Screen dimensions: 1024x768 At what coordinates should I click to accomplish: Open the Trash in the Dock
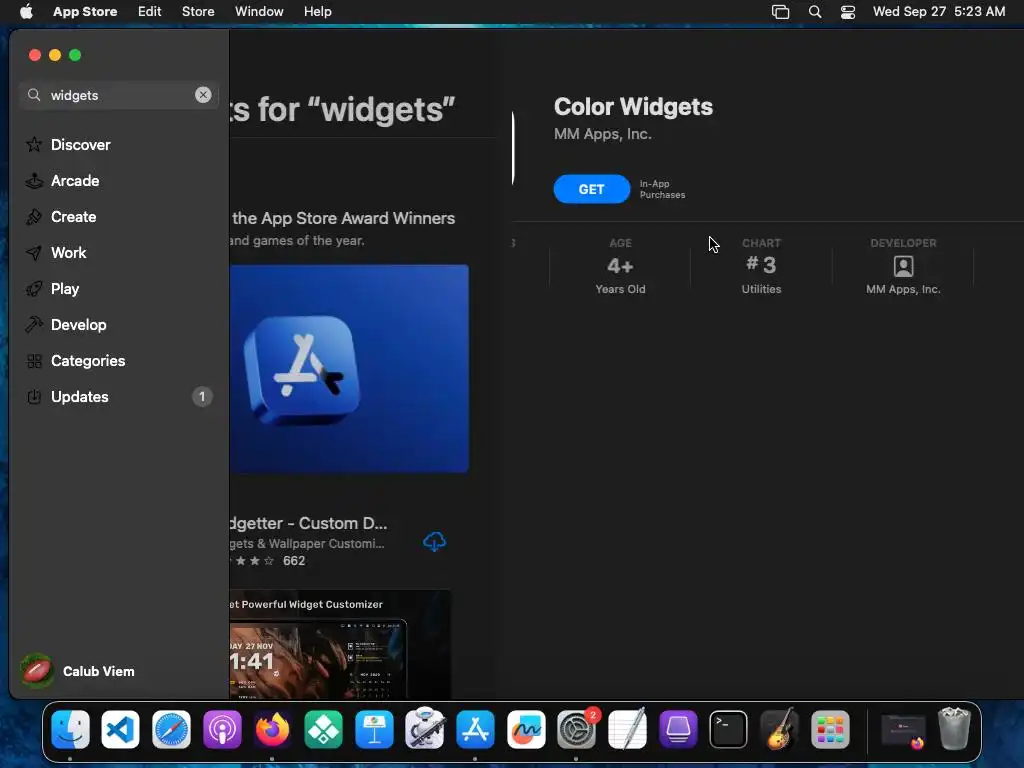[x=954, y=728]
